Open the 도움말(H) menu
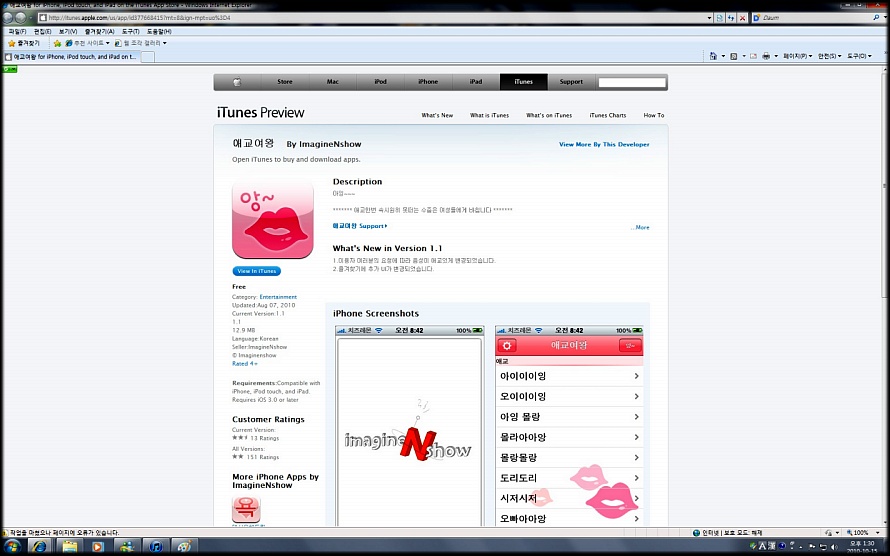The width and height of the screenshot is (890, 556). [x=159, y=32]
